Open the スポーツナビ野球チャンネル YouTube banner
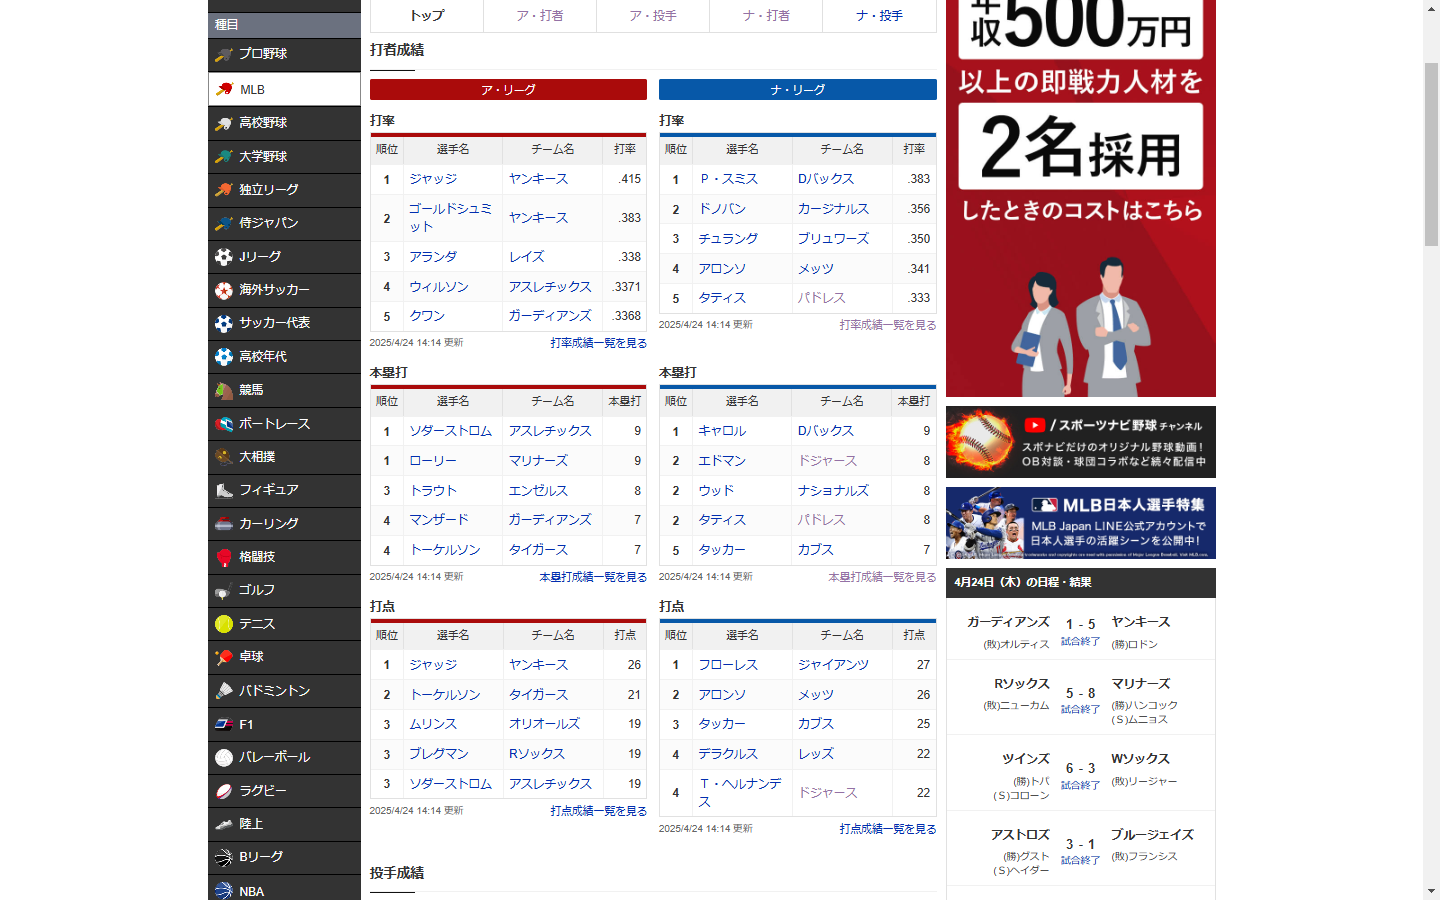This screenshot has width=1440, height=900. pos(1081,442)
